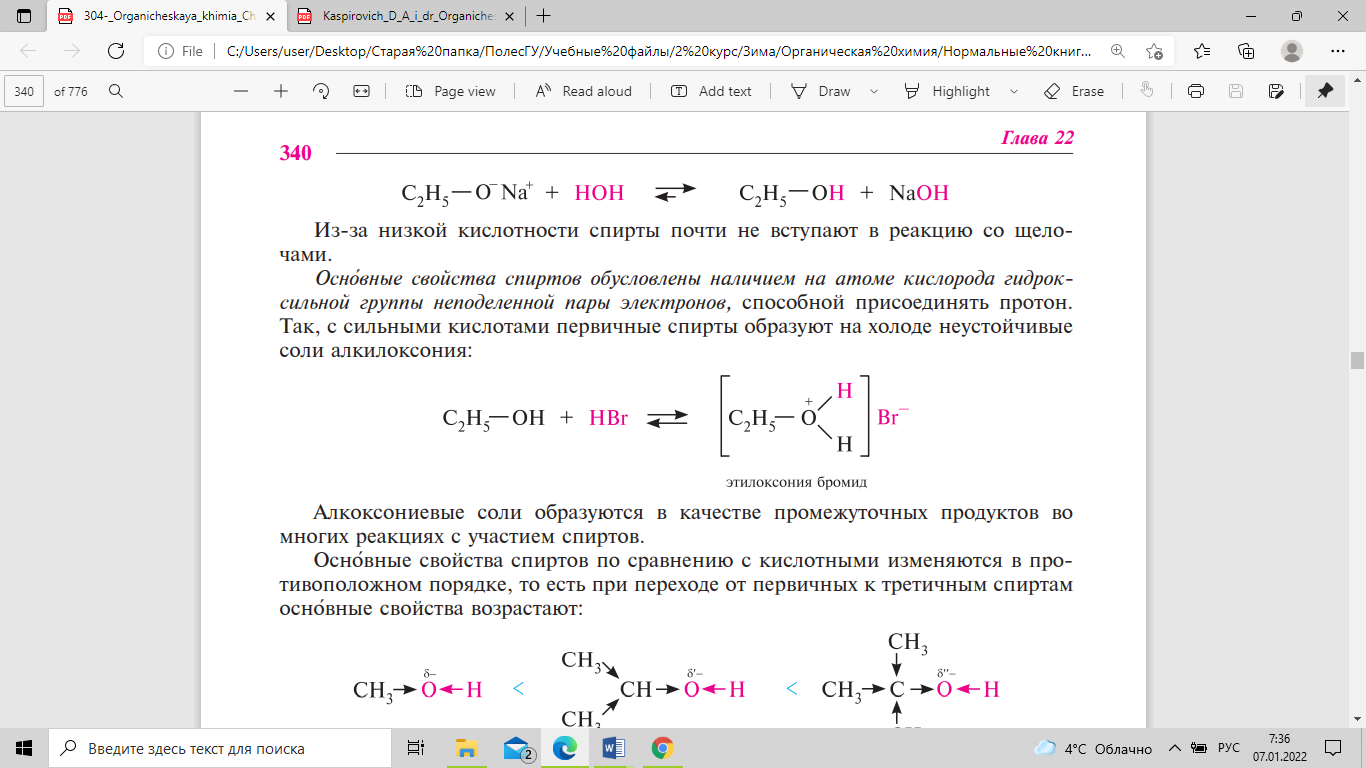Zoom in the PDF with plus
Screen dimensions: 1366x768
[x=281, y=91]
